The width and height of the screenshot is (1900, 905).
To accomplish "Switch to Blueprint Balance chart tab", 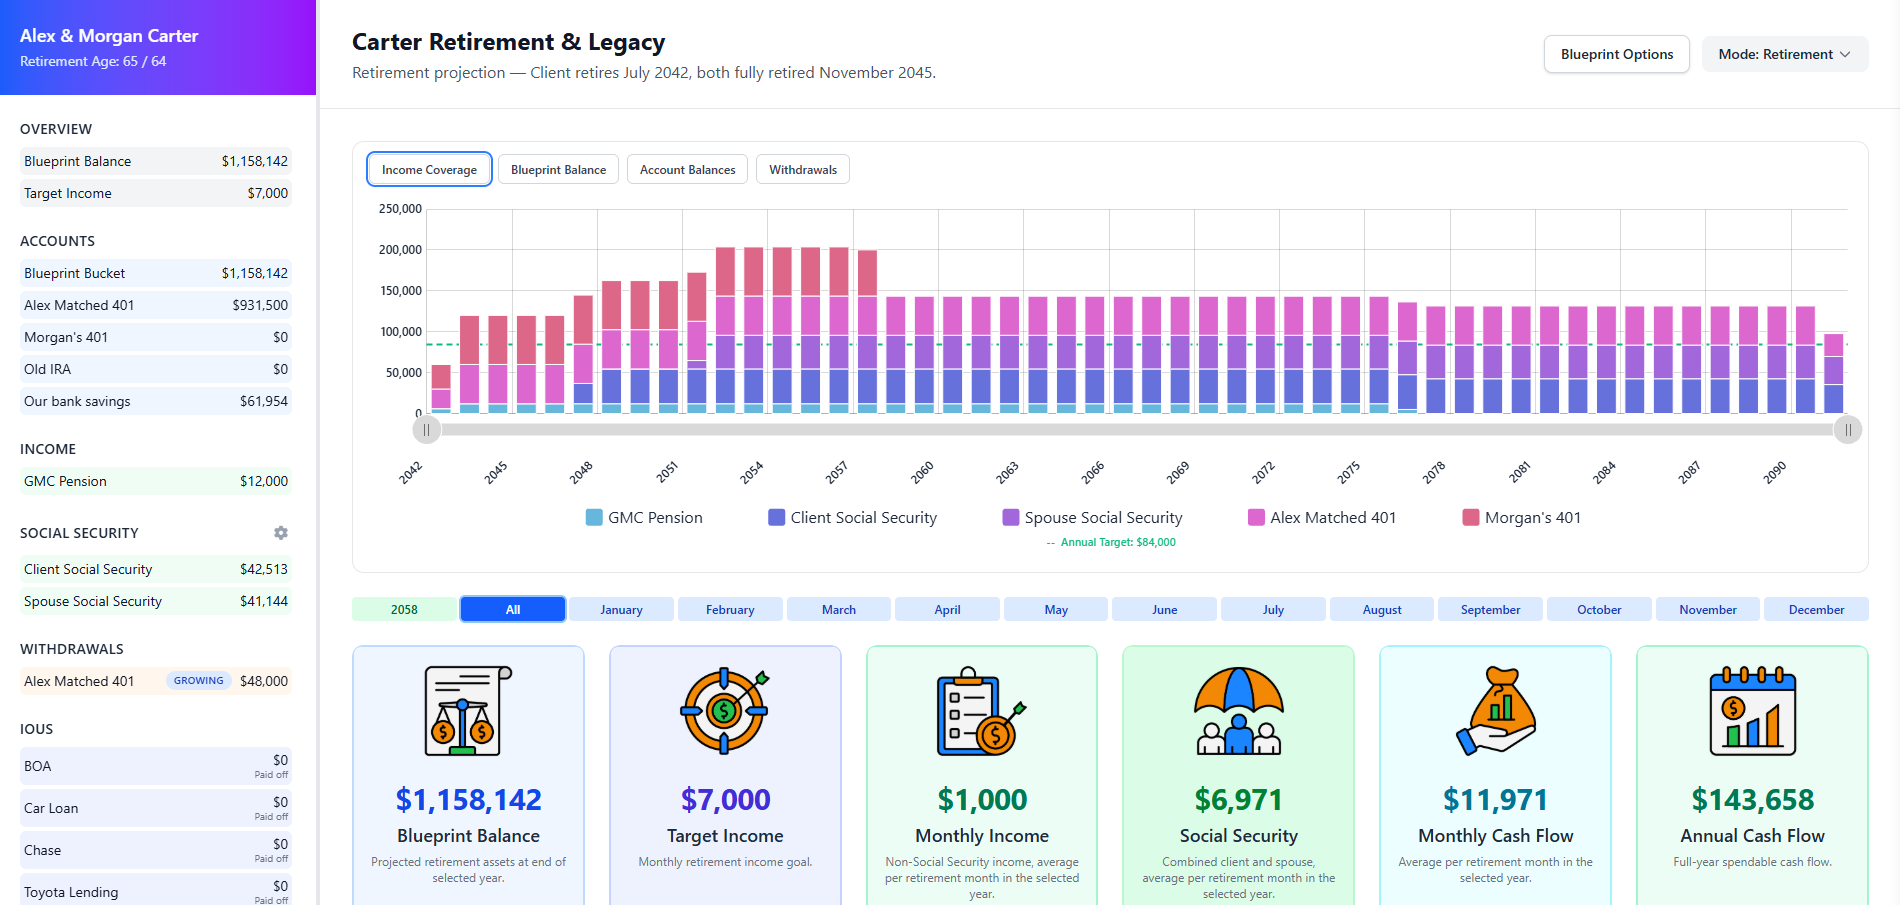I will tap(558, 170).
